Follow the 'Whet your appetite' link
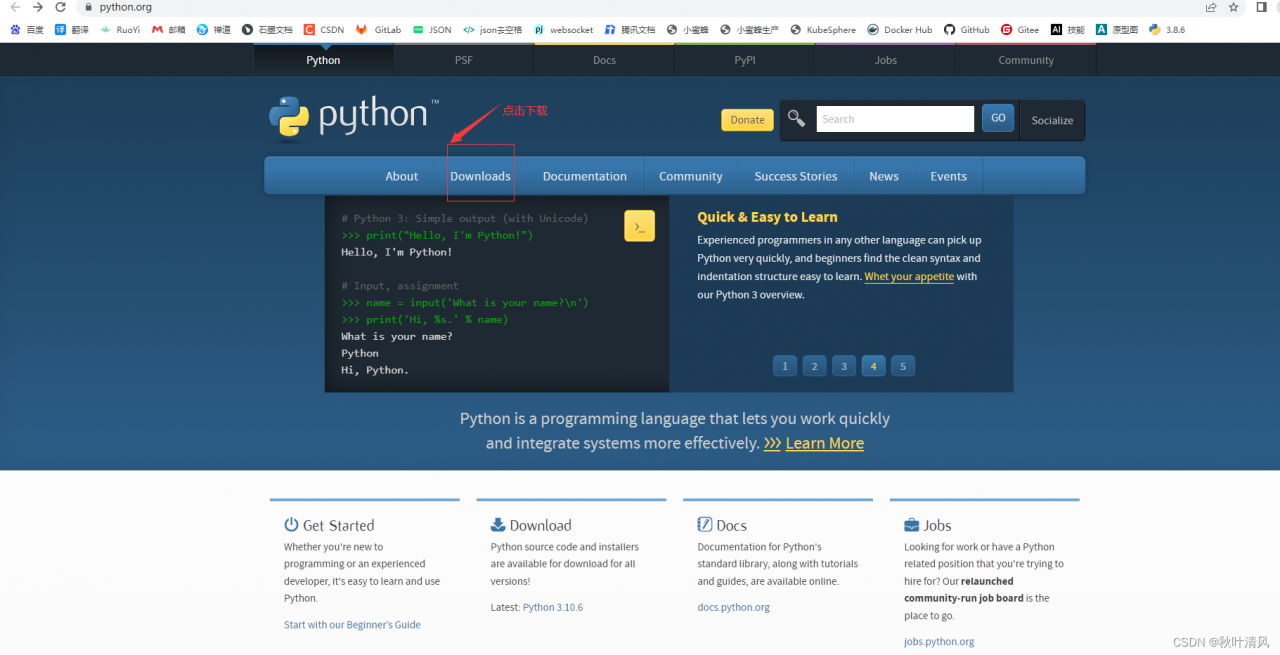This screenshot has height=655, width=1280. click(909, 277)
